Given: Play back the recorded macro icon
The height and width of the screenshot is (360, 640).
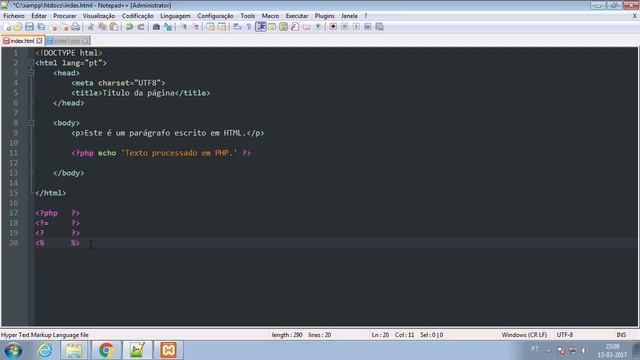Looking at the screenshot, I should (356, 27).
